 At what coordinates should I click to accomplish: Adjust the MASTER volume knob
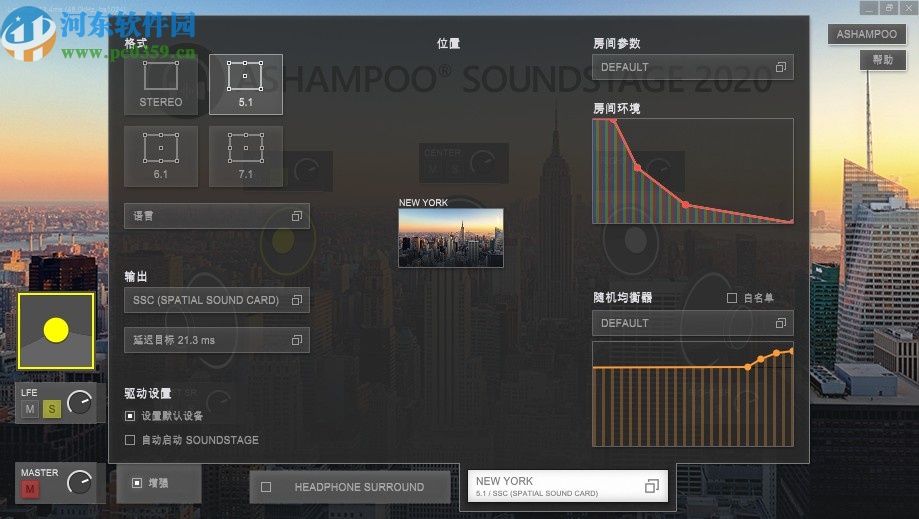[x=80, y=482]
